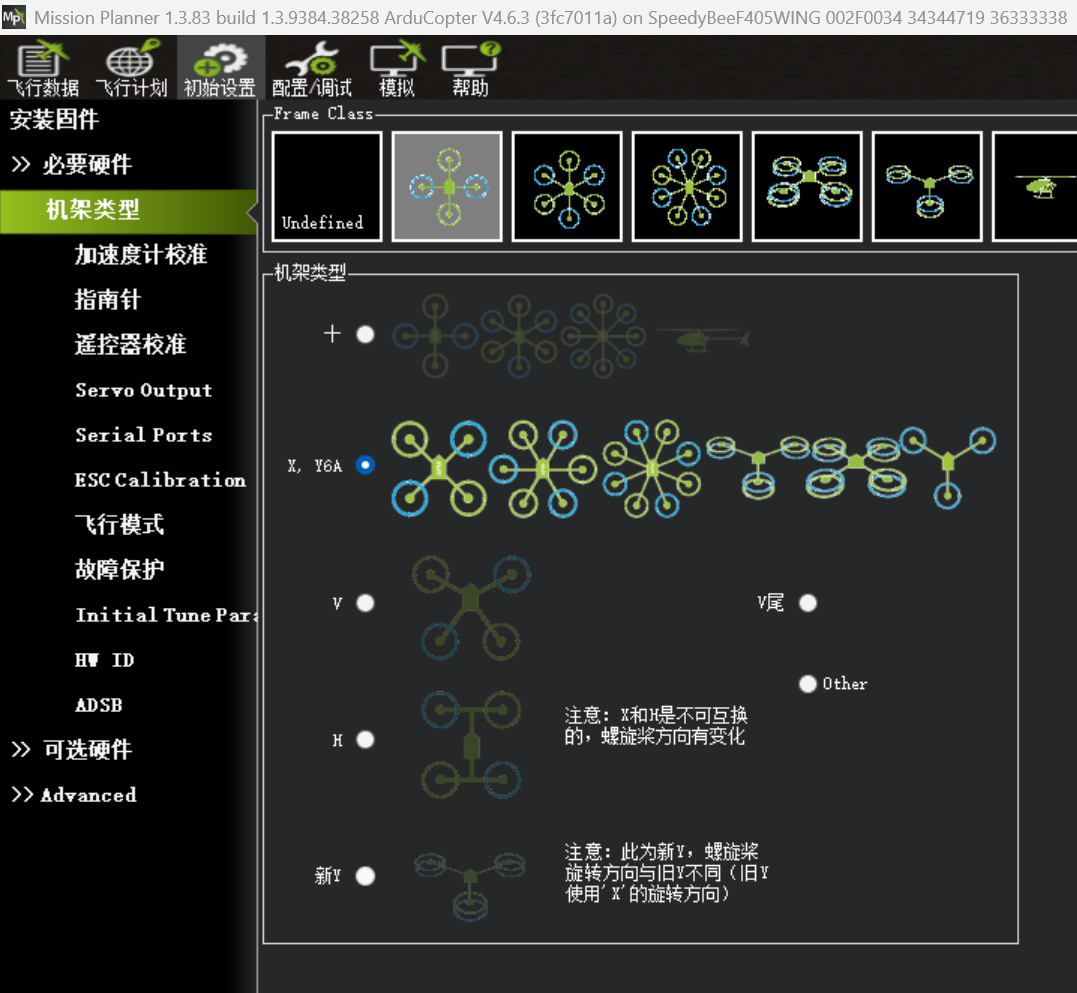Click the tricopter Y diagram in X, Y6A row
The image size is (1077, 993).
948,468
